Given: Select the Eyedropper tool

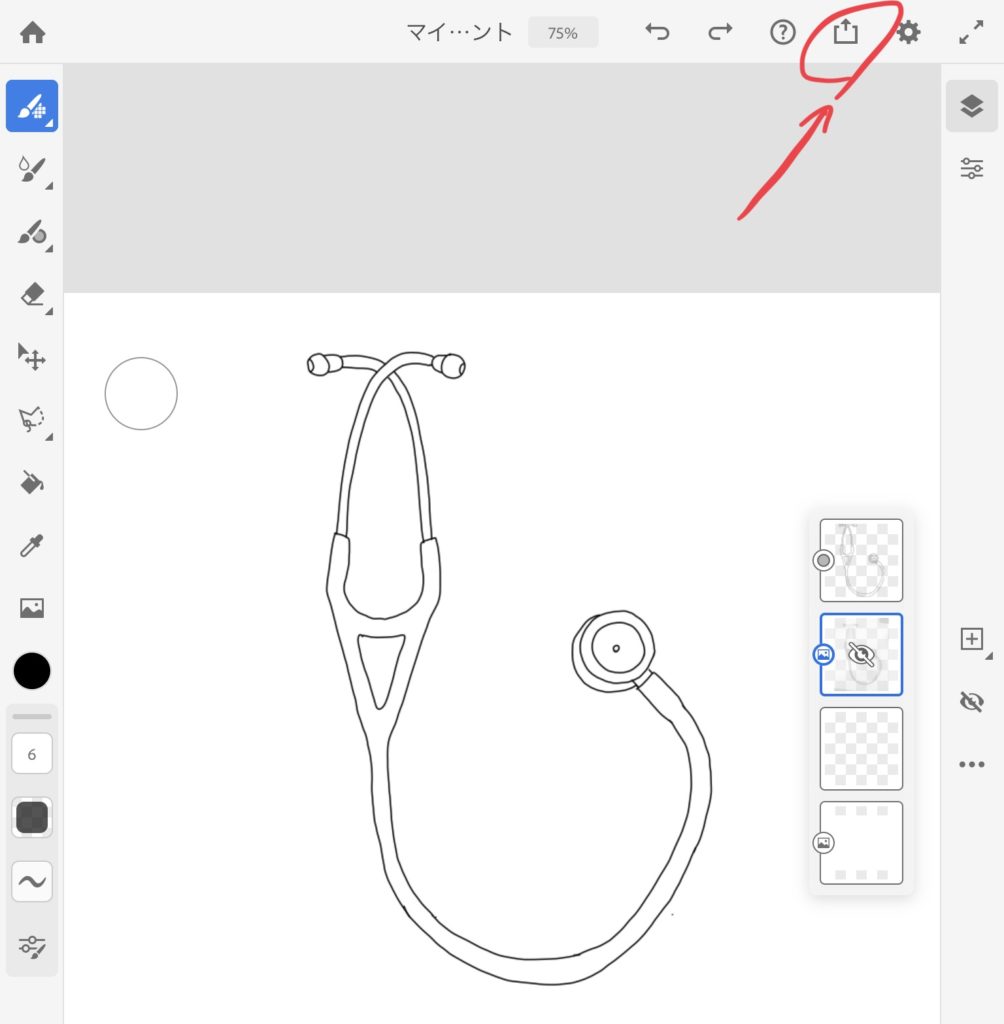Looking at the screenshot, I should point(32,545).
